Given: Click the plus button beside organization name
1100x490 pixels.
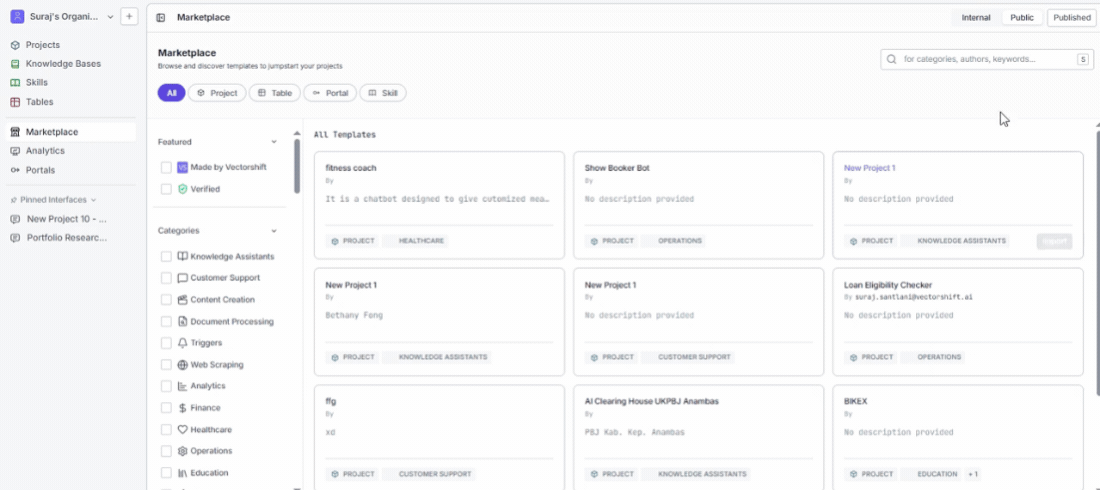Looking at the screenshot, I should (x=129, y=17).
